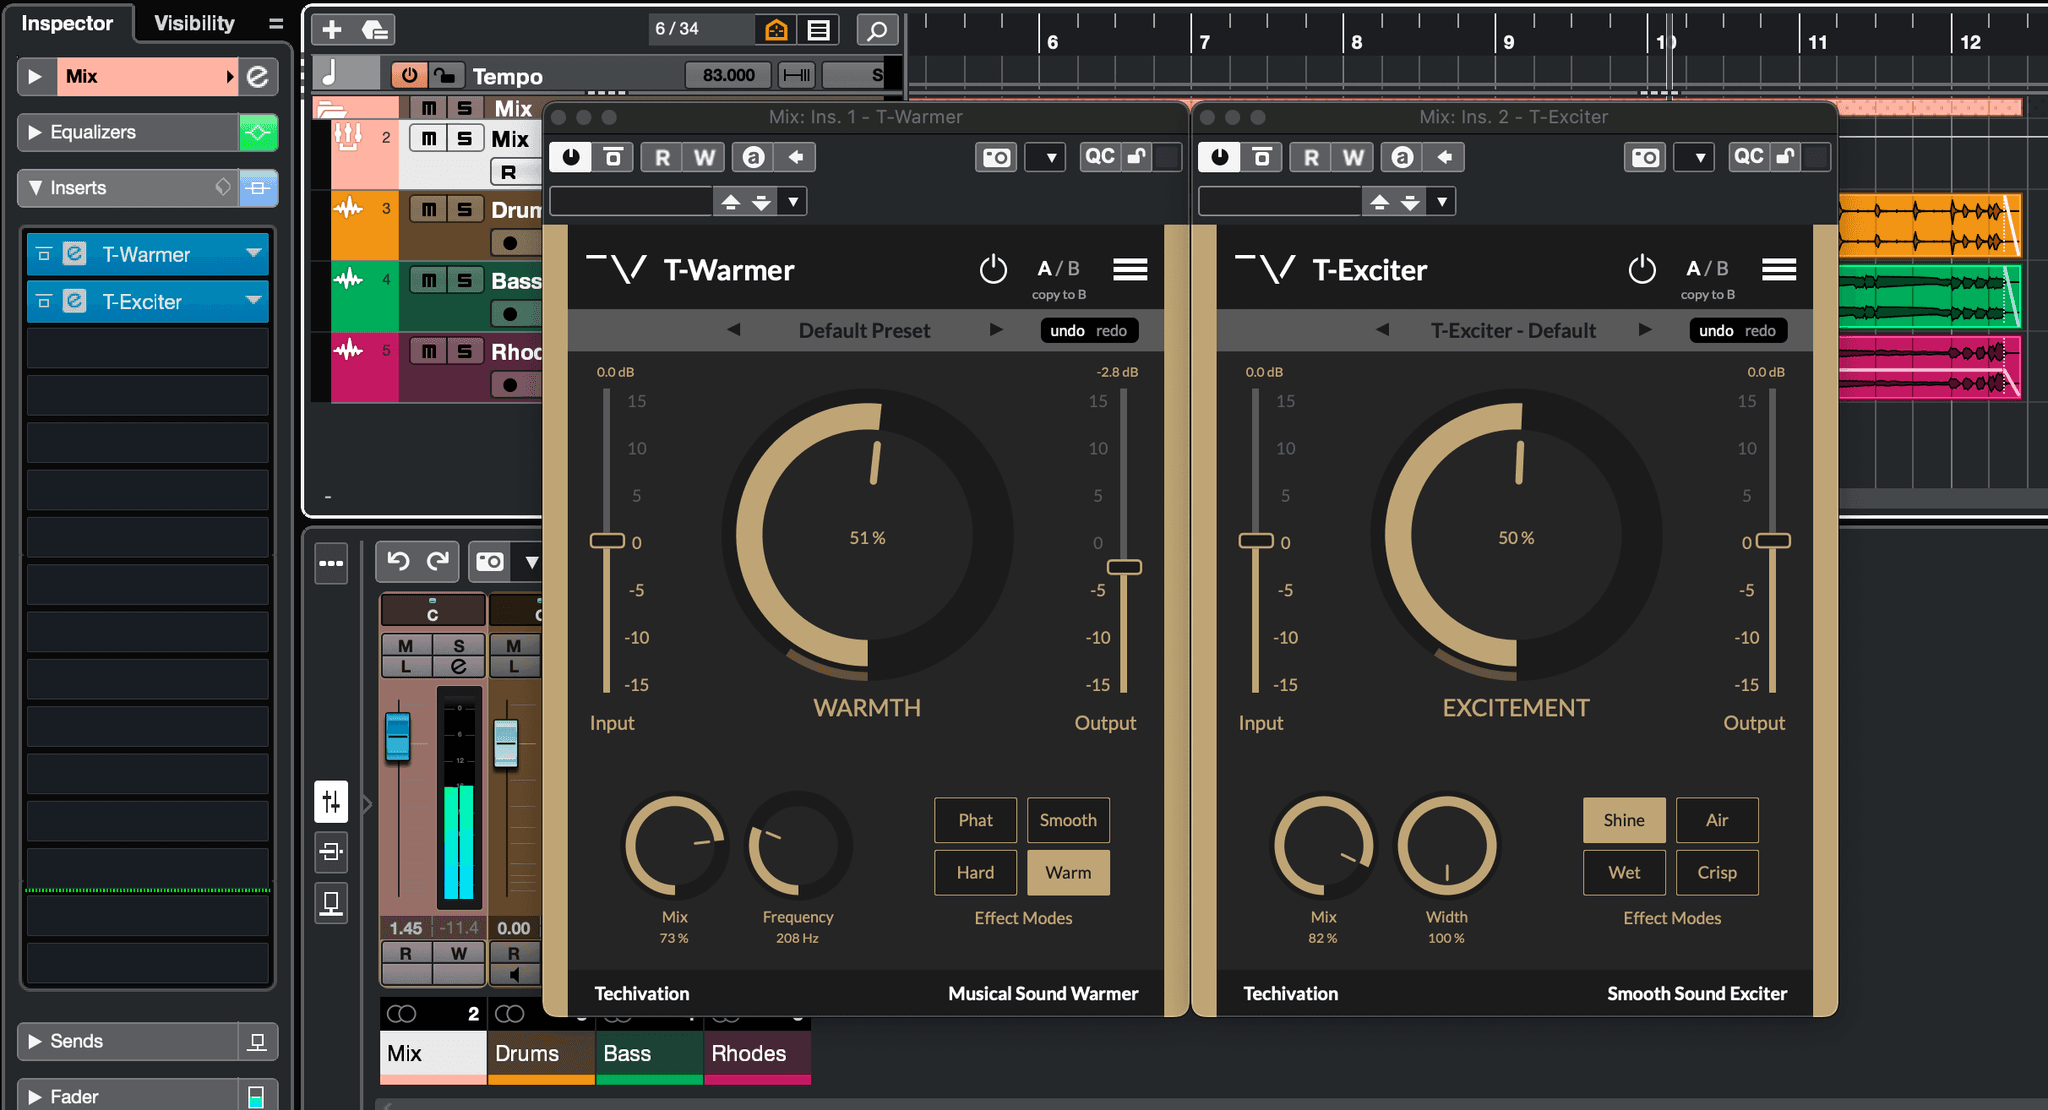Click the undo arrow icon above the mixer
The height and width of the screenshot is (1110, 2048).
click(398, 561)
